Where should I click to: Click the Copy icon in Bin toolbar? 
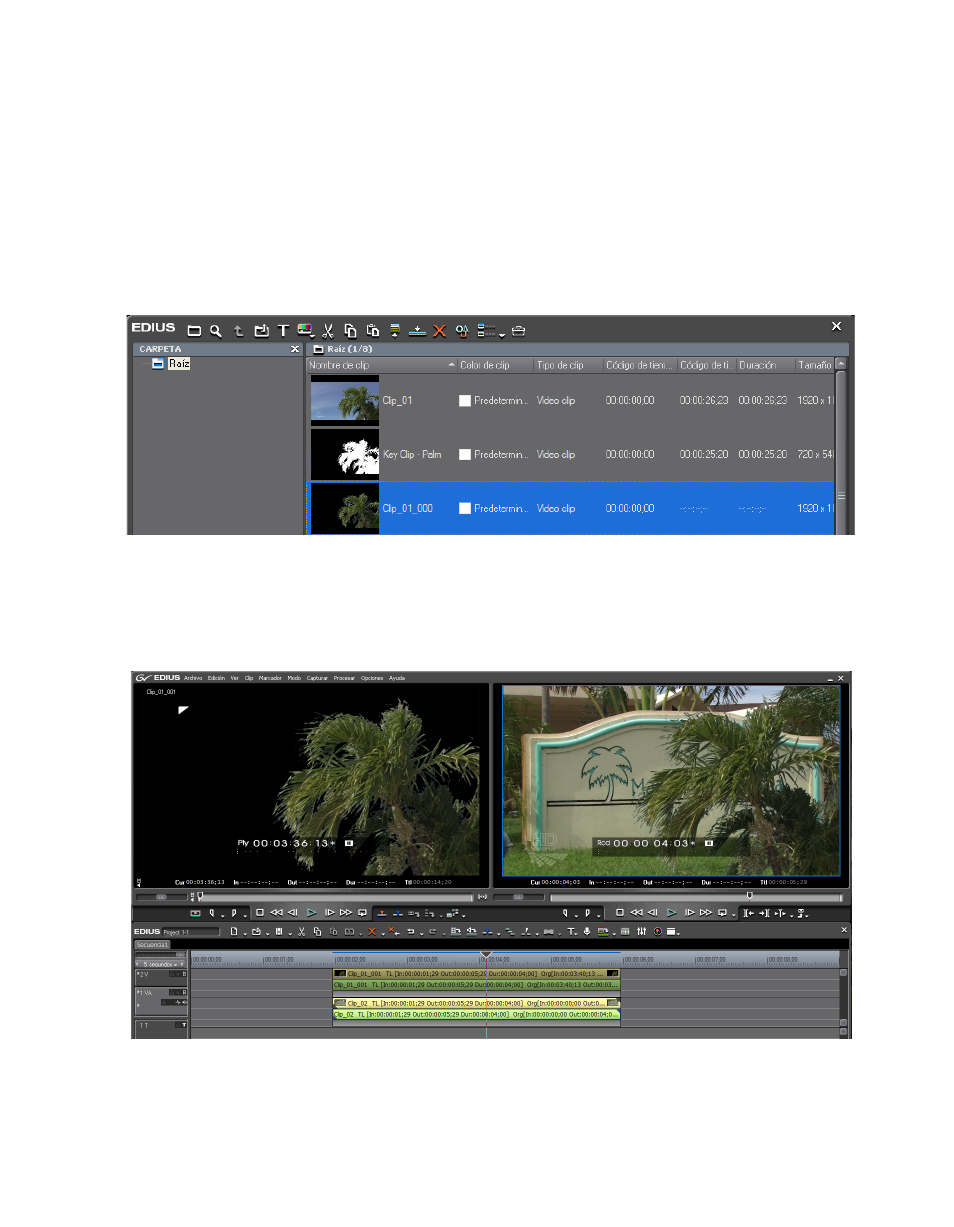pos(350,330)
